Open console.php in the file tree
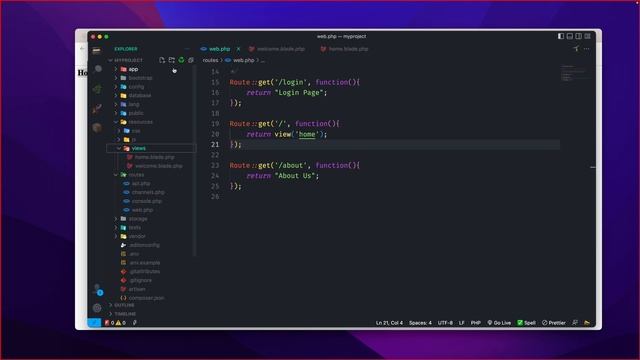Image resolution: width=640 pixels, height=360 pixels. [147, 201]
